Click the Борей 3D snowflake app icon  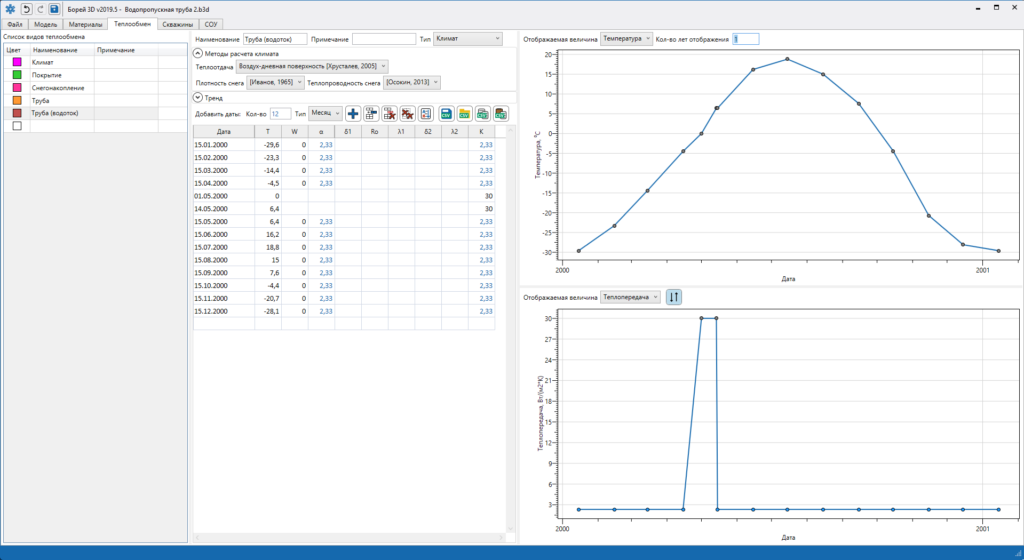point(10,9)
